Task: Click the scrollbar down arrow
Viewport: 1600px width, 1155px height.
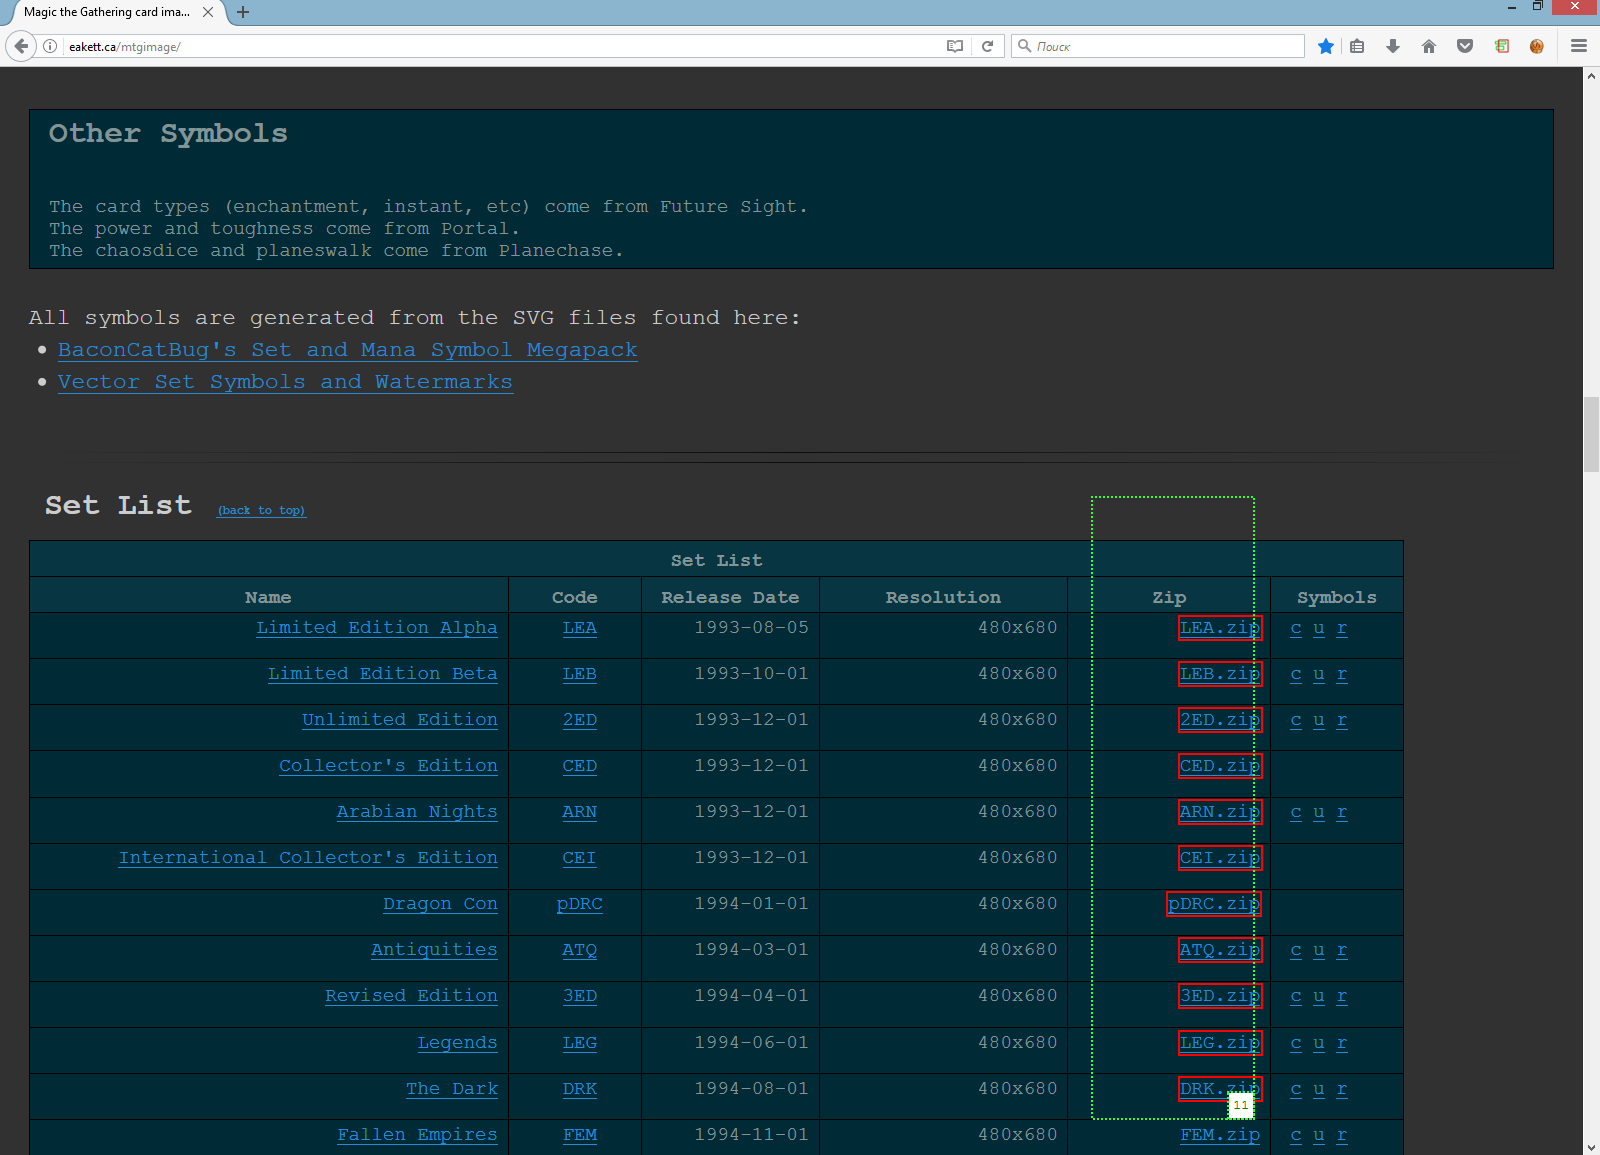Action: click(1591, 1147)
